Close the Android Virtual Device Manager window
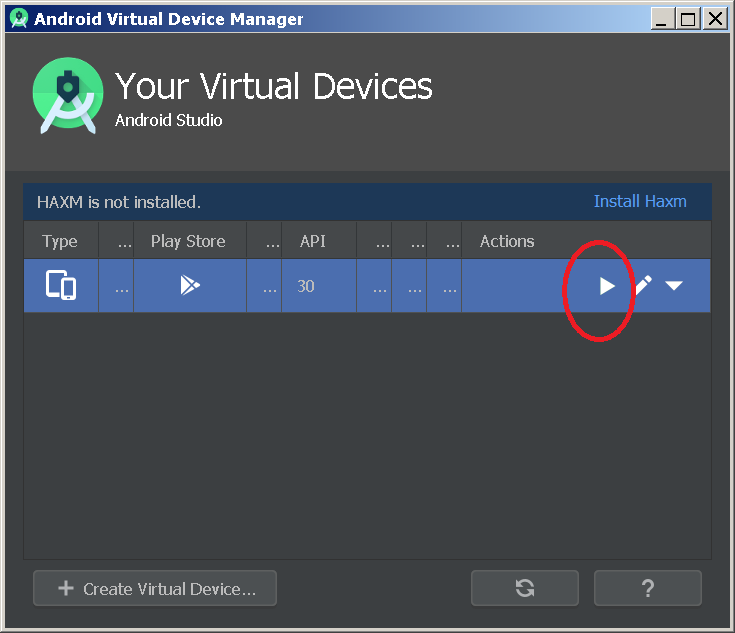Image resolution: width=735 pixels, height=633 pixels. coord(715,19)
